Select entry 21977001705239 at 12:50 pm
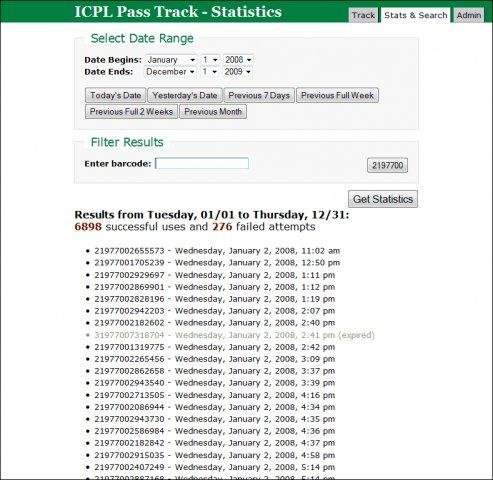493x480 pixels. click(217, 263)
